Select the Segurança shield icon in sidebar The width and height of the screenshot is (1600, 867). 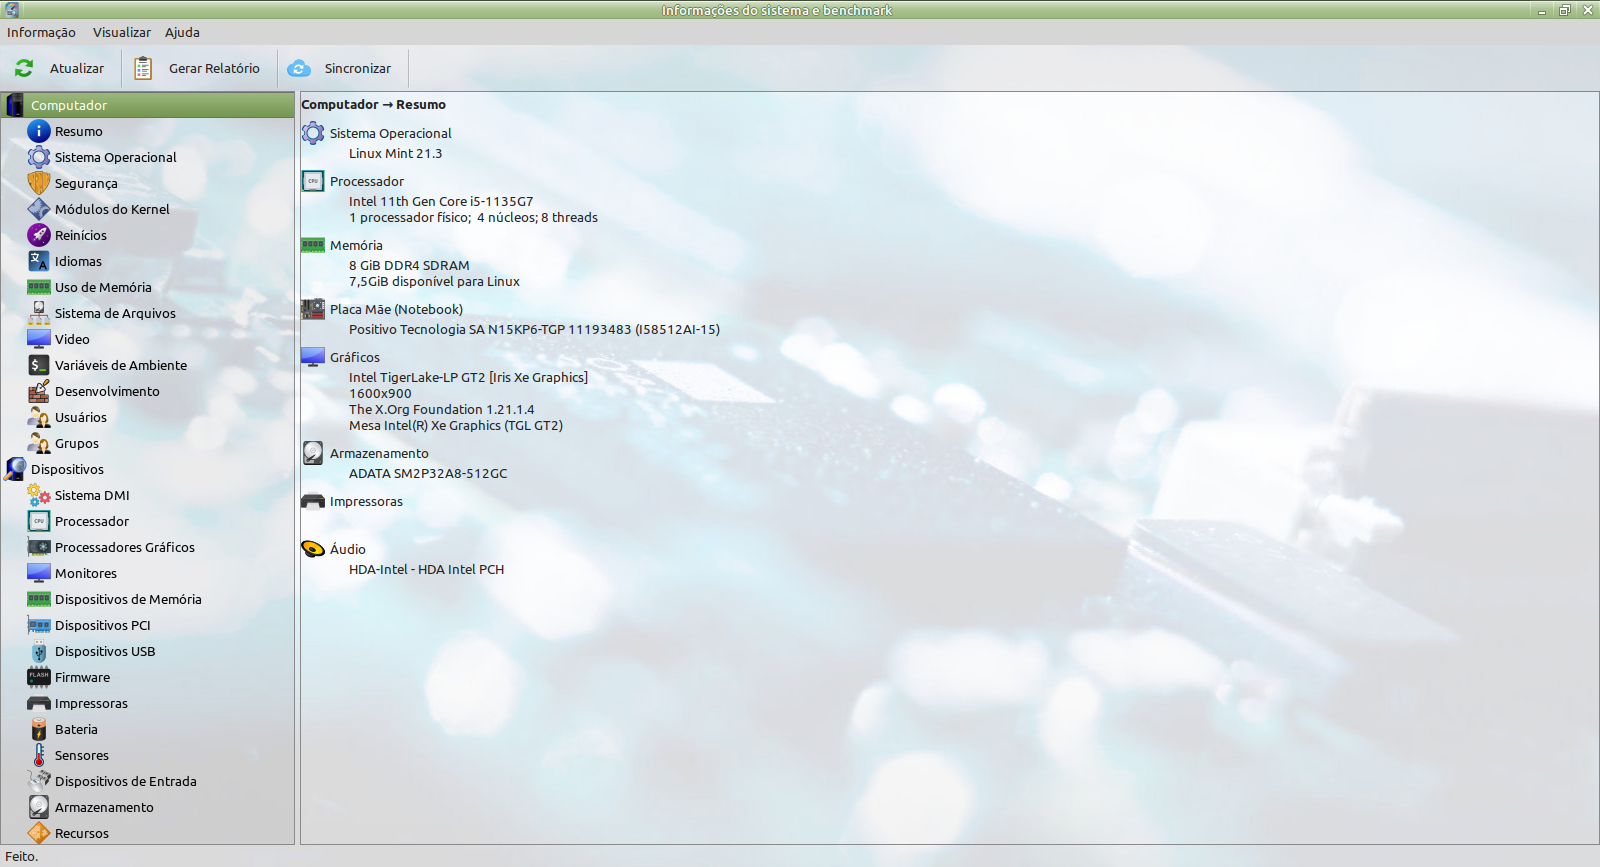[39, 183]
